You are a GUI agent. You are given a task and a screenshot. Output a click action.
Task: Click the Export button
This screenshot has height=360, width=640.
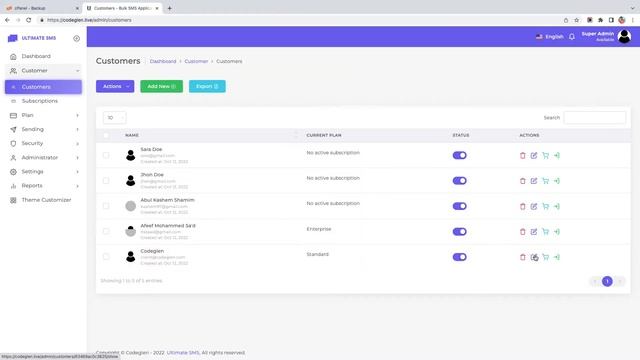(207, 86)
